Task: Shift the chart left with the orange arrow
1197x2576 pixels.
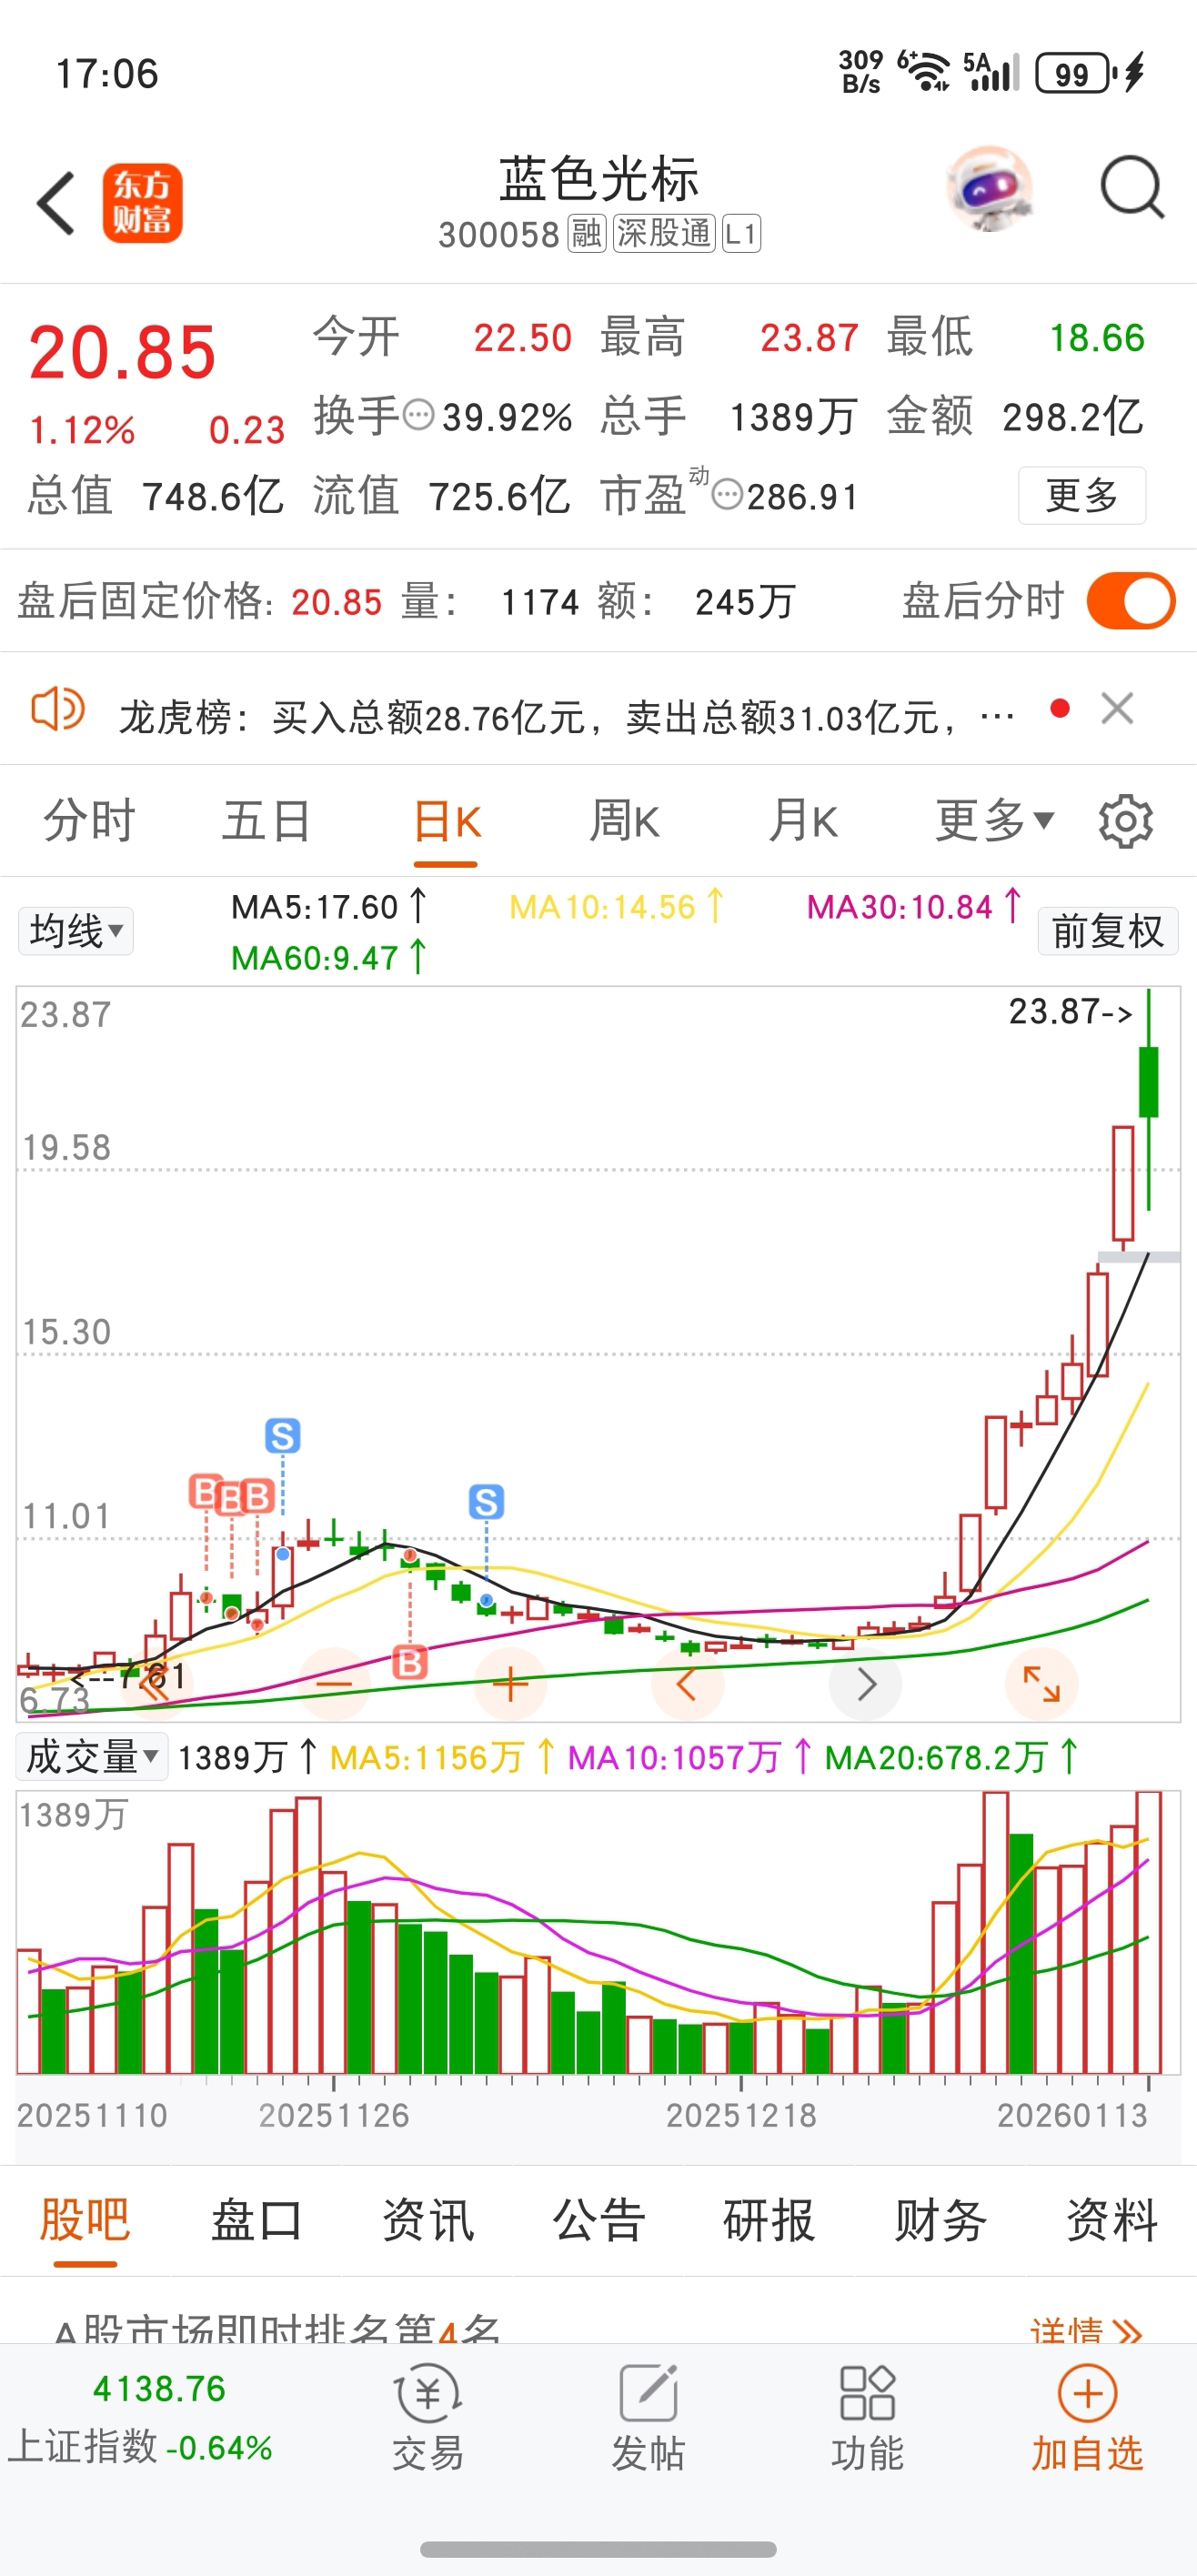Action: [687, 1684]
